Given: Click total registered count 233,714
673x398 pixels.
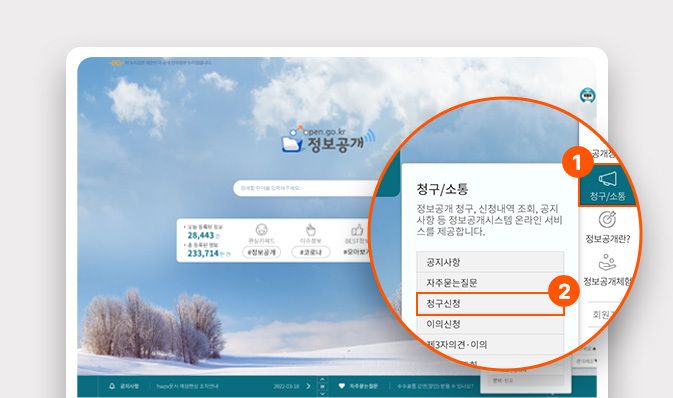Looking at the screenshot, I should [x=203, y=253].
